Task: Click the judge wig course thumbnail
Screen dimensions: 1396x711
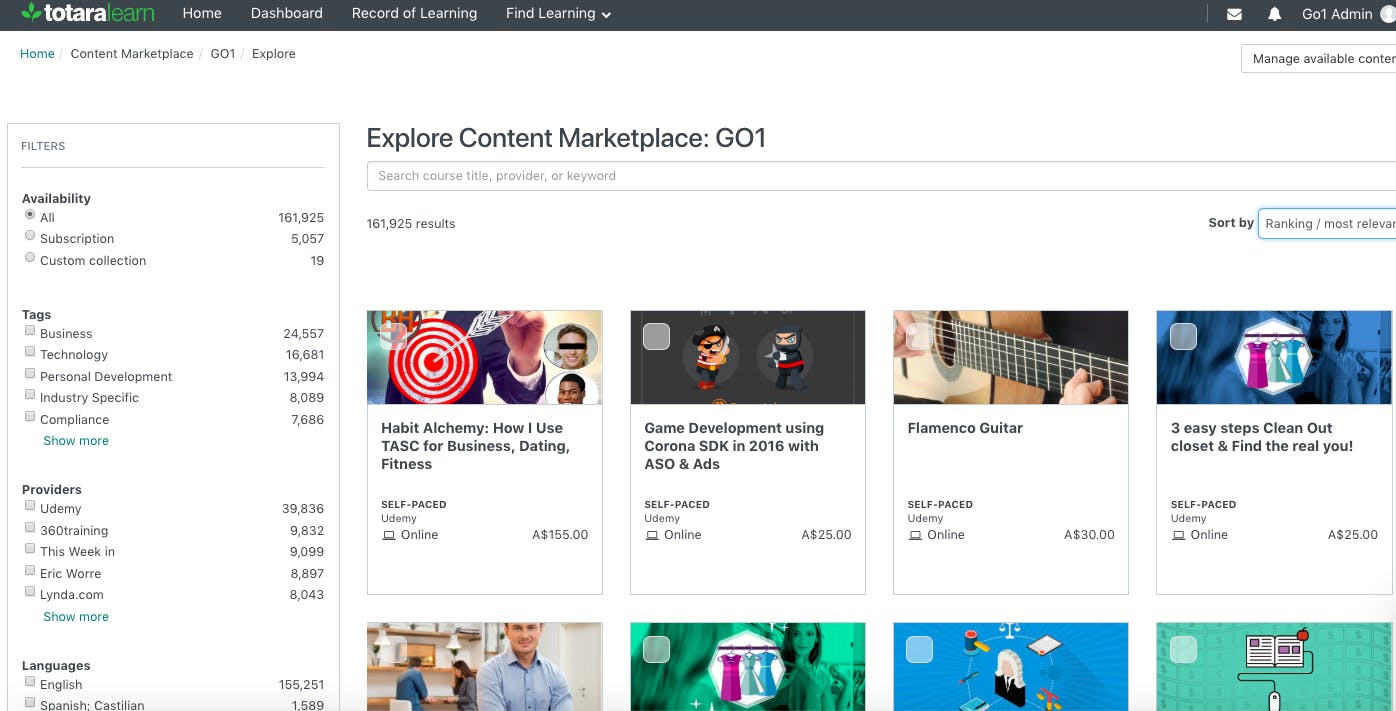Action: tap(1011, 667)
